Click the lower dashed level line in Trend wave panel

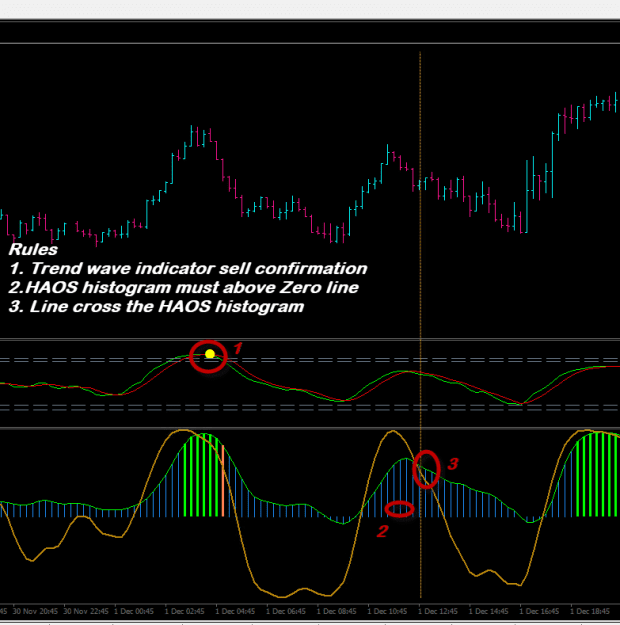pos(310,407)
